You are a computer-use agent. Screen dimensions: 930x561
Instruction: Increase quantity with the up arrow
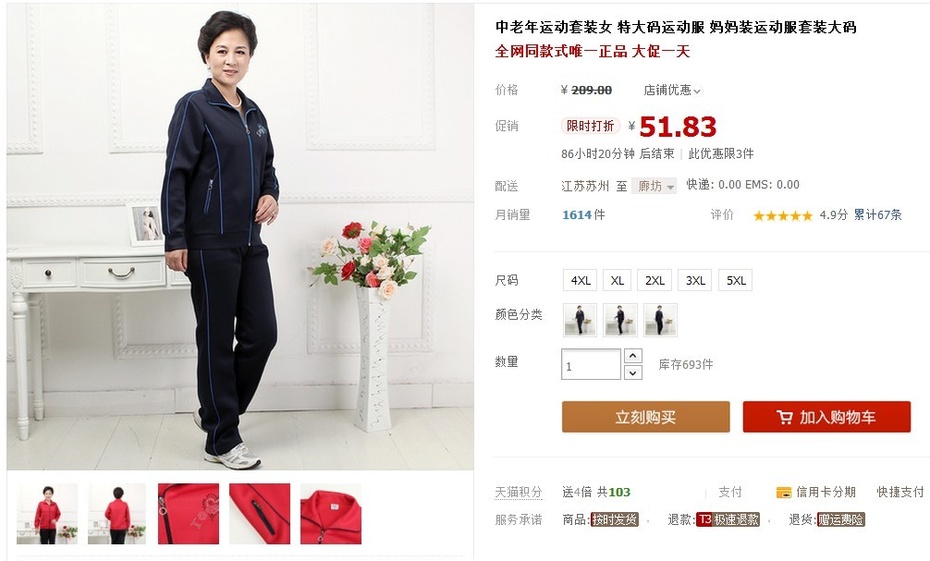[x=633, y=356]
